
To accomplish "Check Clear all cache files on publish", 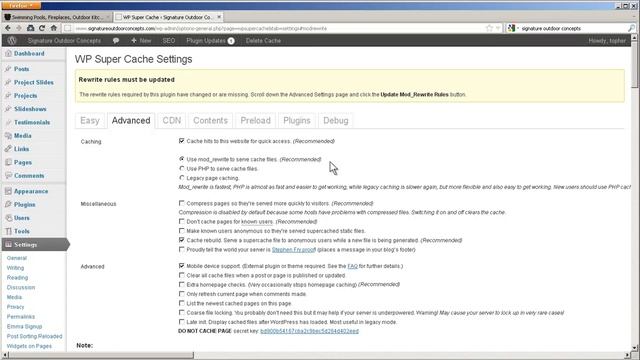I will (x=182, y=275).
